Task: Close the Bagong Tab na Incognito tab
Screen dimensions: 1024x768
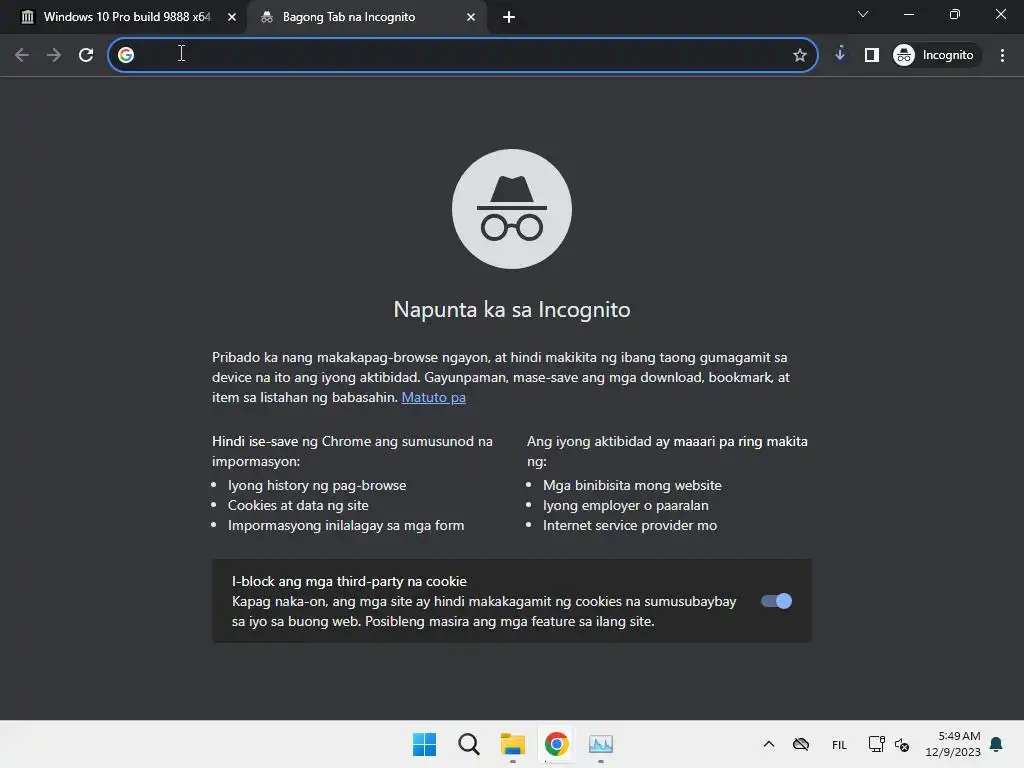Action: pyautogui.click(x=471, y=17)
